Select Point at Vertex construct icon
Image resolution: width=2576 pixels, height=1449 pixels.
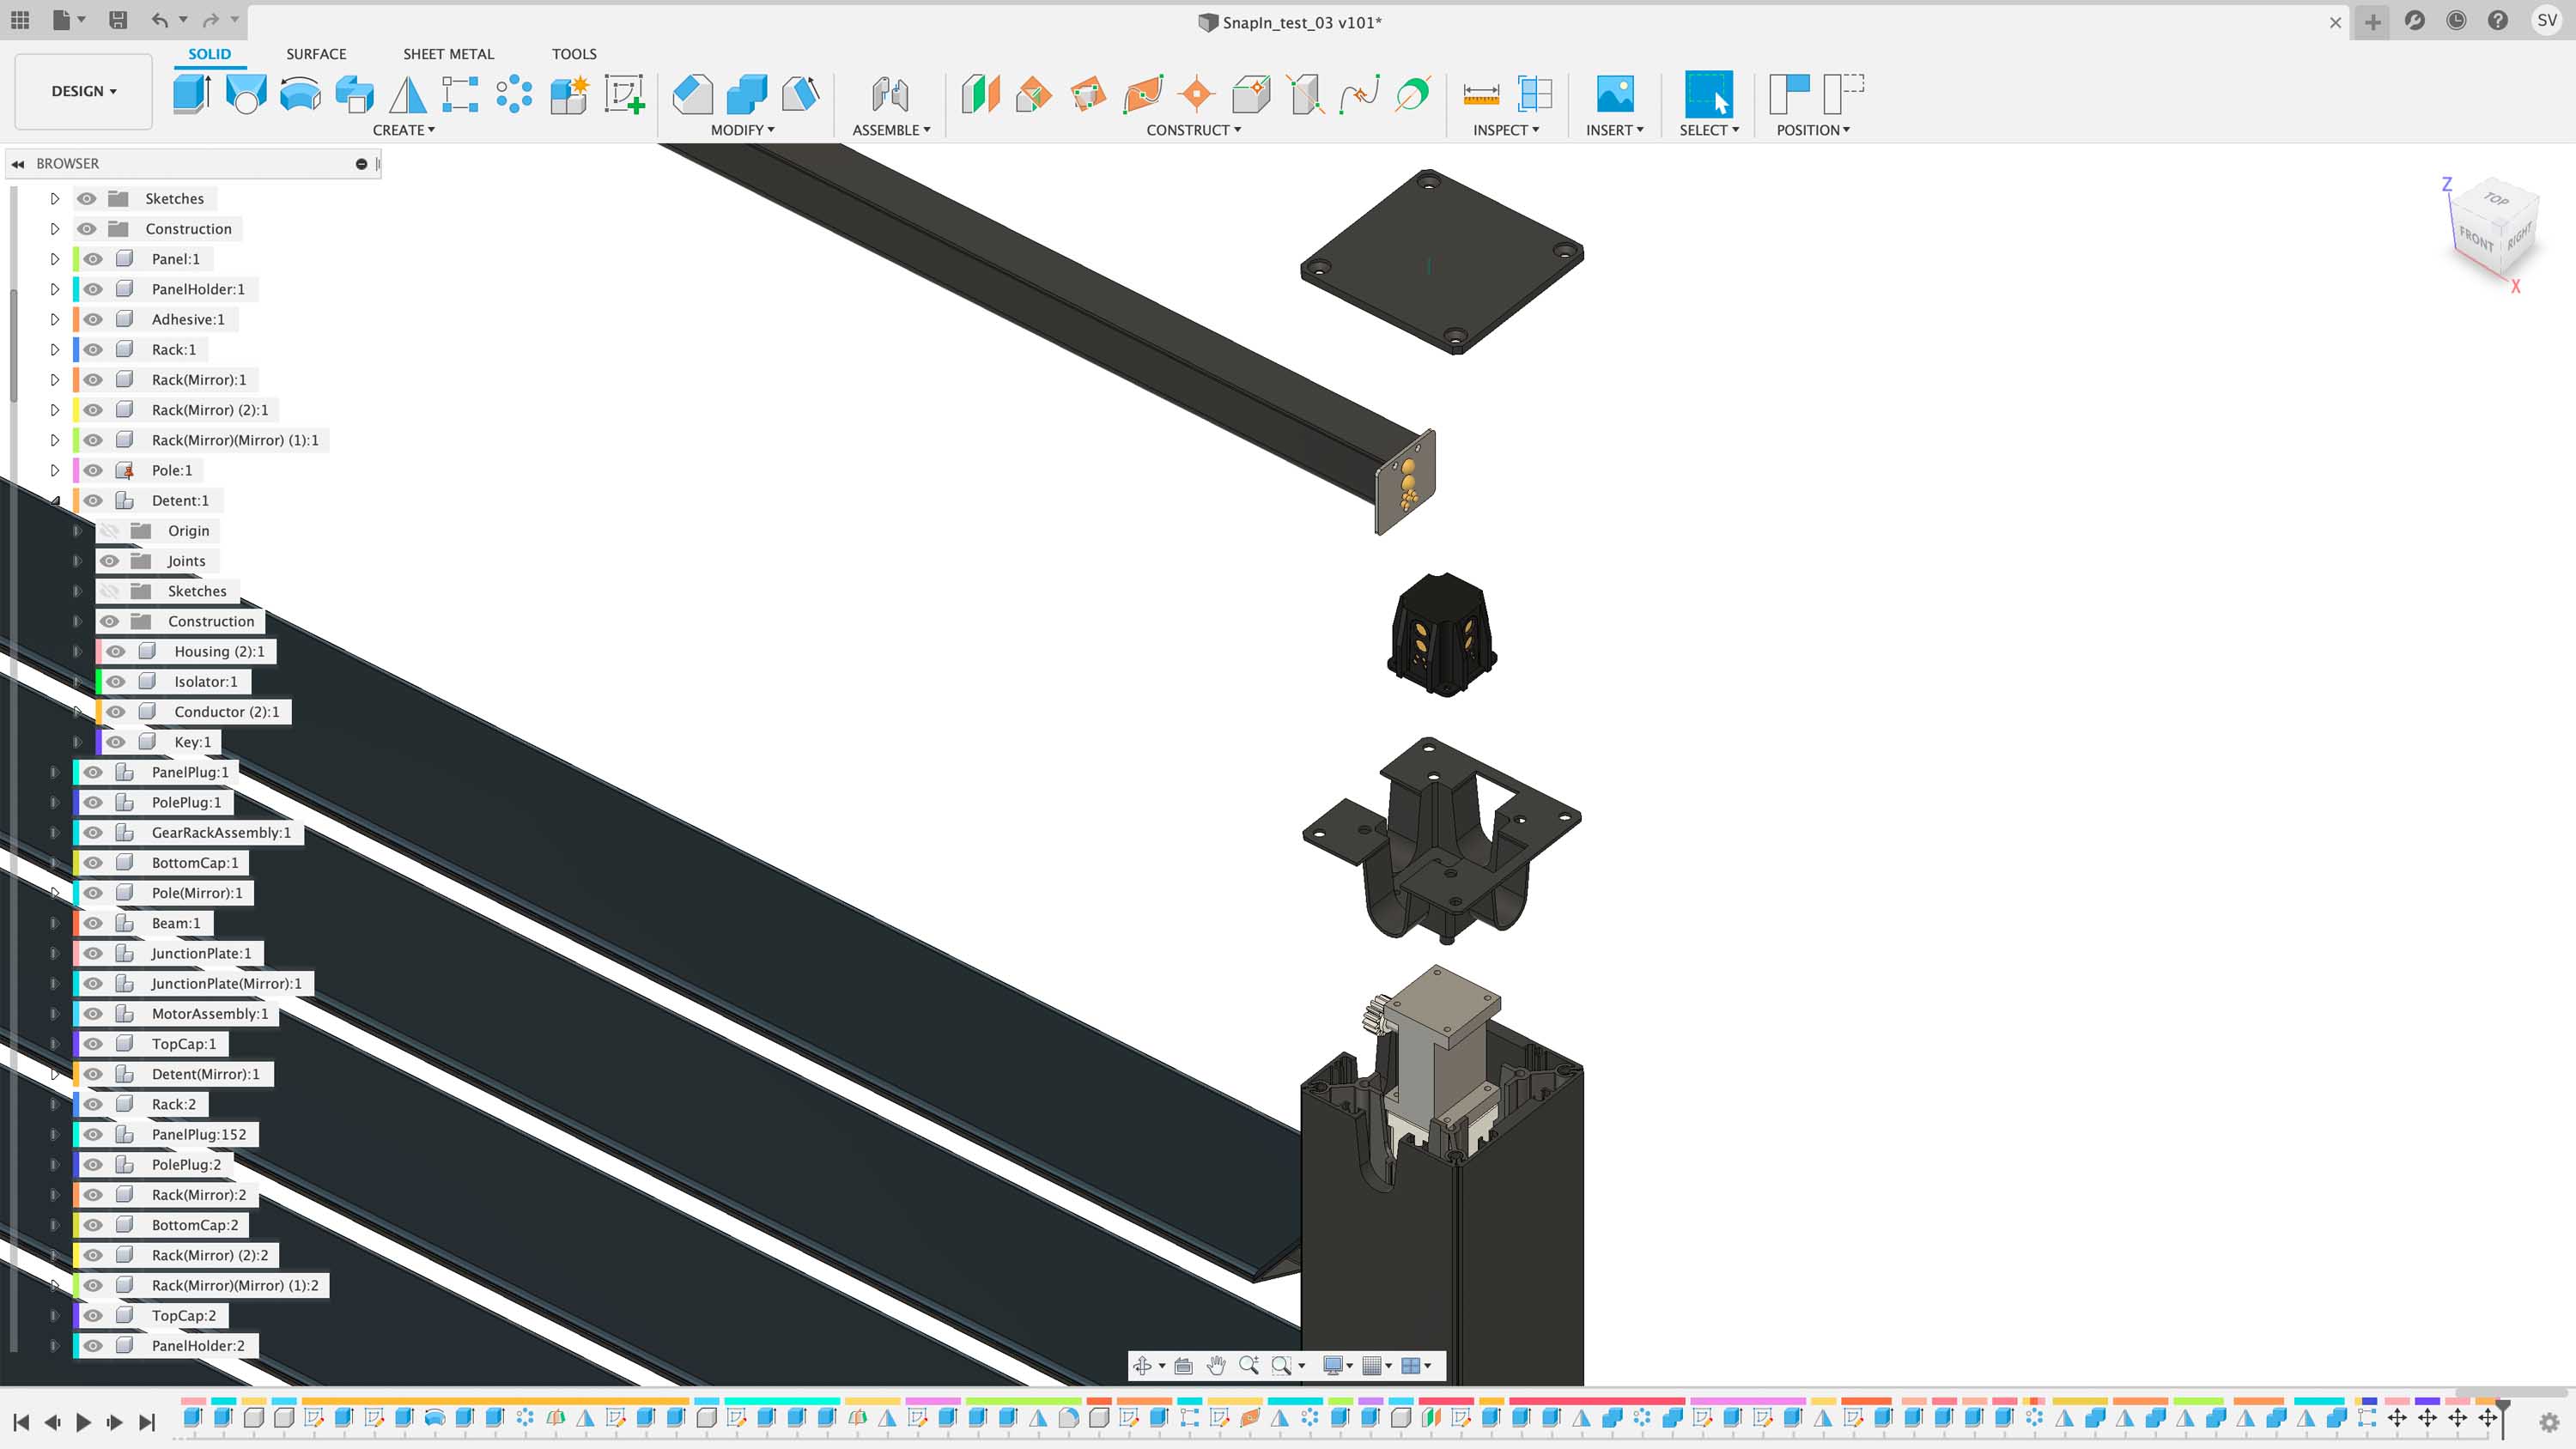click(1196, 95)
